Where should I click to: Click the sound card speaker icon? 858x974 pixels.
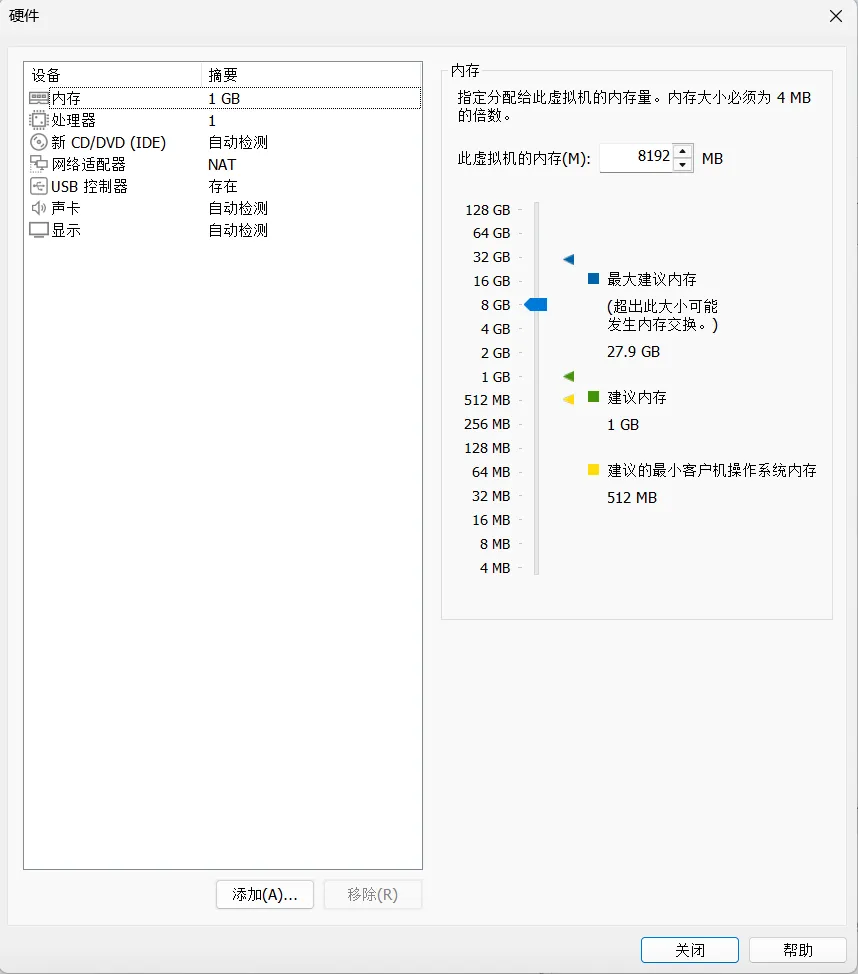pos(39,208)
